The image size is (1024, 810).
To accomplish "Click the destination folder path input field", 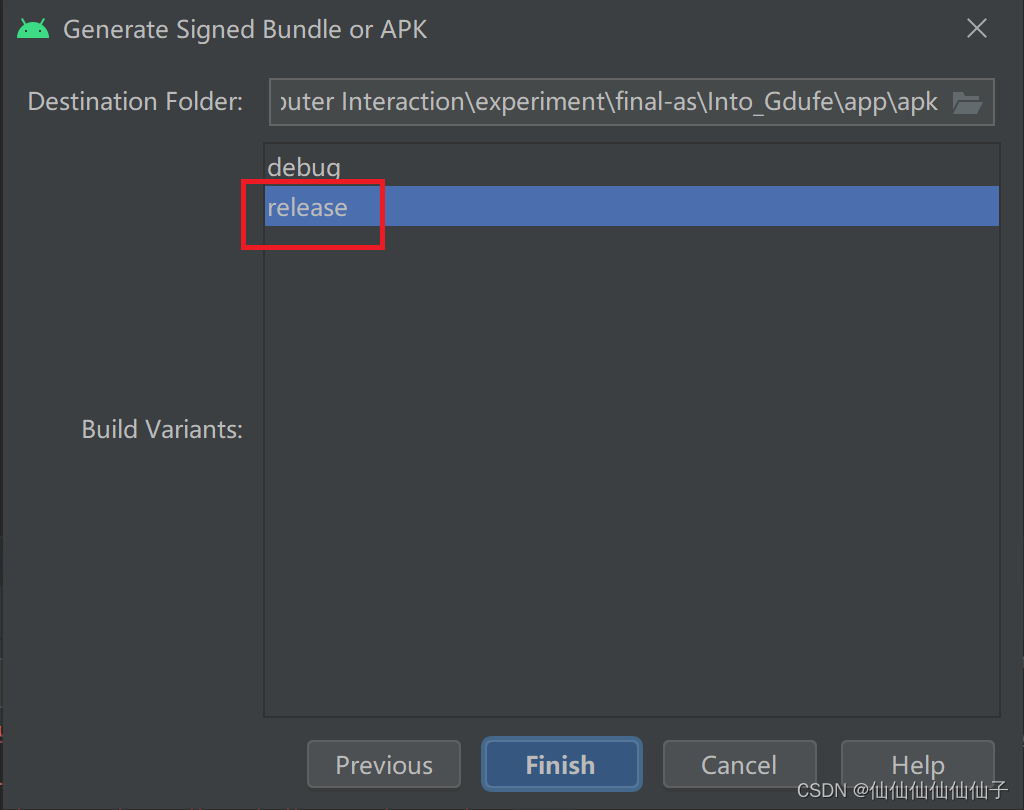I will tap(600, 101).
